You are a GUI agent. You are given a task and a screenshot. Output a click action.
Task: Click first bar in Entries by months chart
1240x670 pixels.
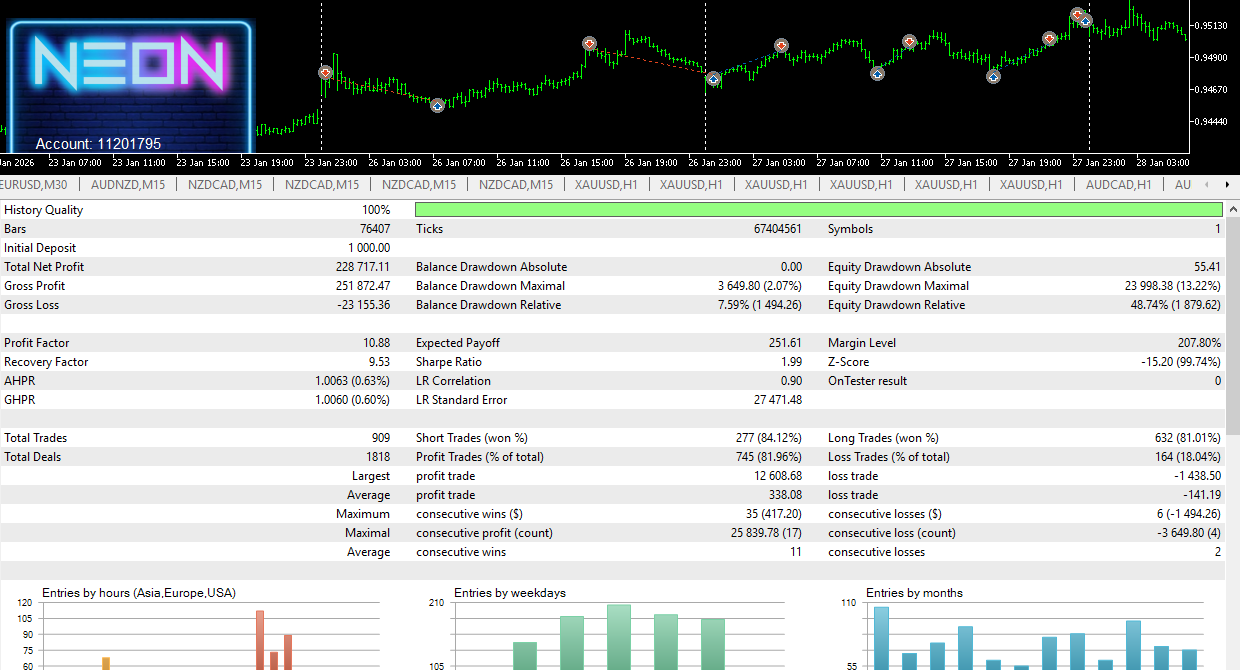[x=881, y=637]
